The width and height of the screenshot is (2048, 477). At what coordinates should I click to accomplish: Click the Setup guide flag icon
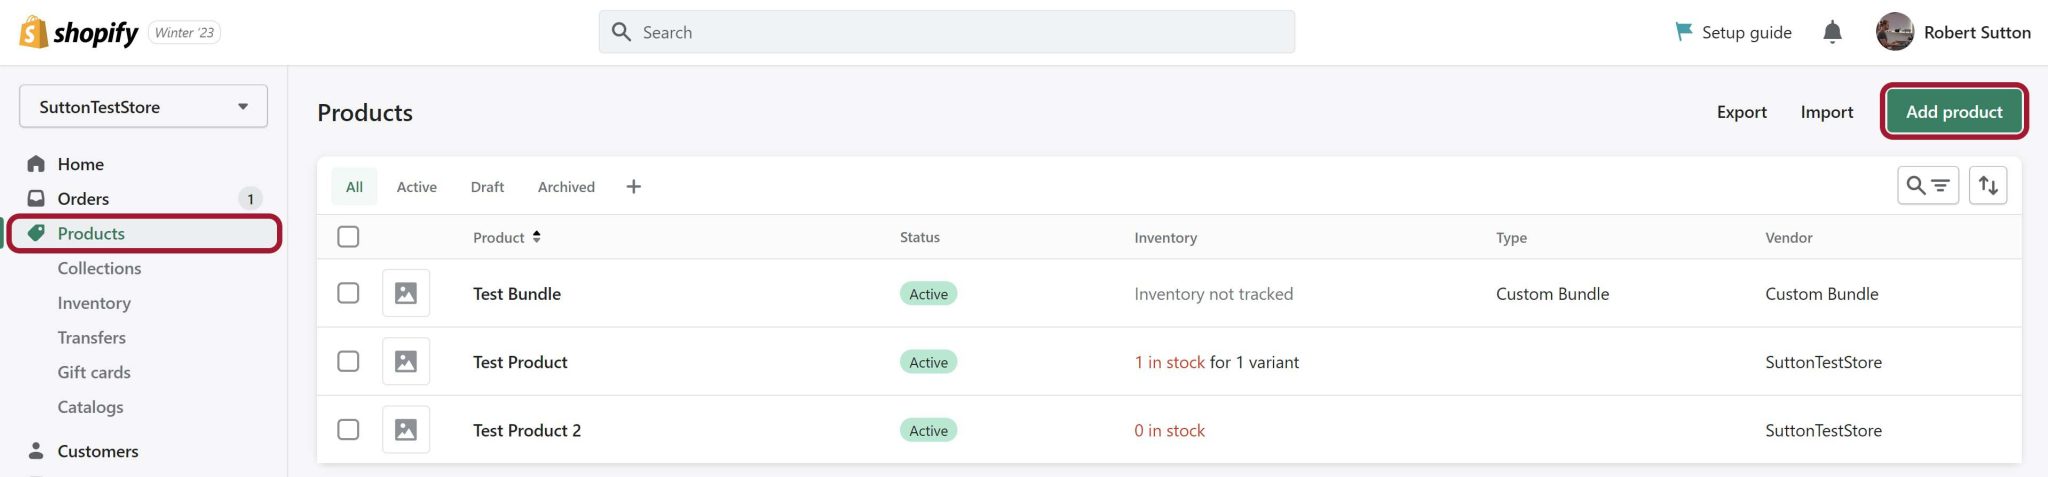[x=1684, y=32]
